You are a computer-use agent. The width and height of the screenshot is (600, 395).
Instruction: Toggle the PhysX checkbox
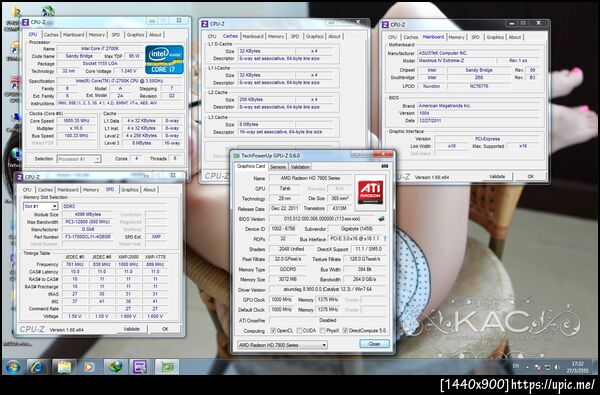(x=323, y=330)
